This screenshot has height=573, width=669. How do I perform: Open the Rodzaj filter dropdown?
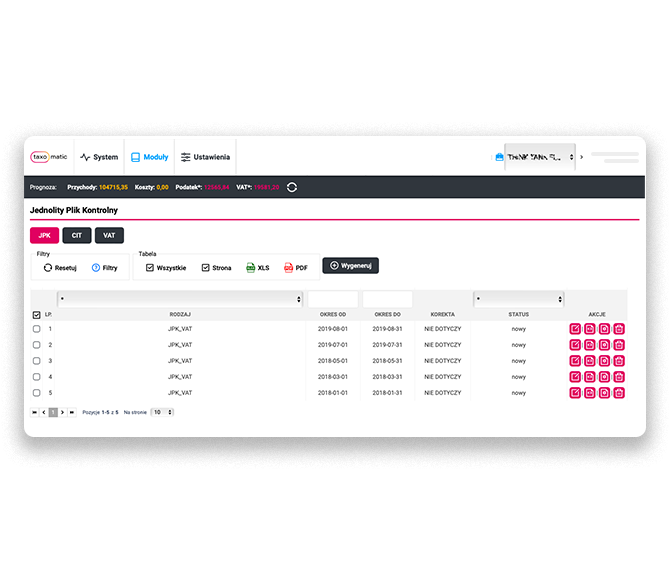(x=180, y=299)
